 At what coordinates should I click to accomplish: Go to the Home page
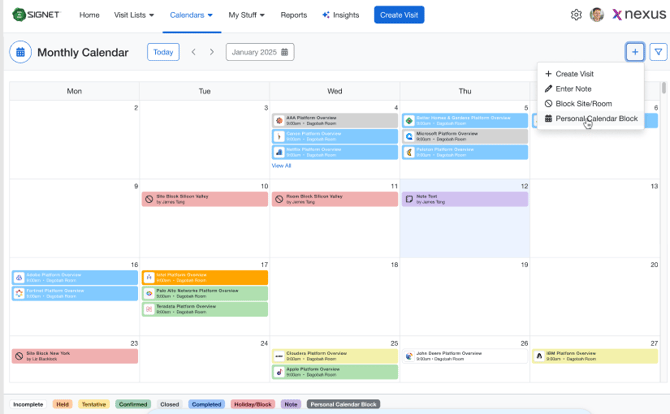(x=89, y=15)
